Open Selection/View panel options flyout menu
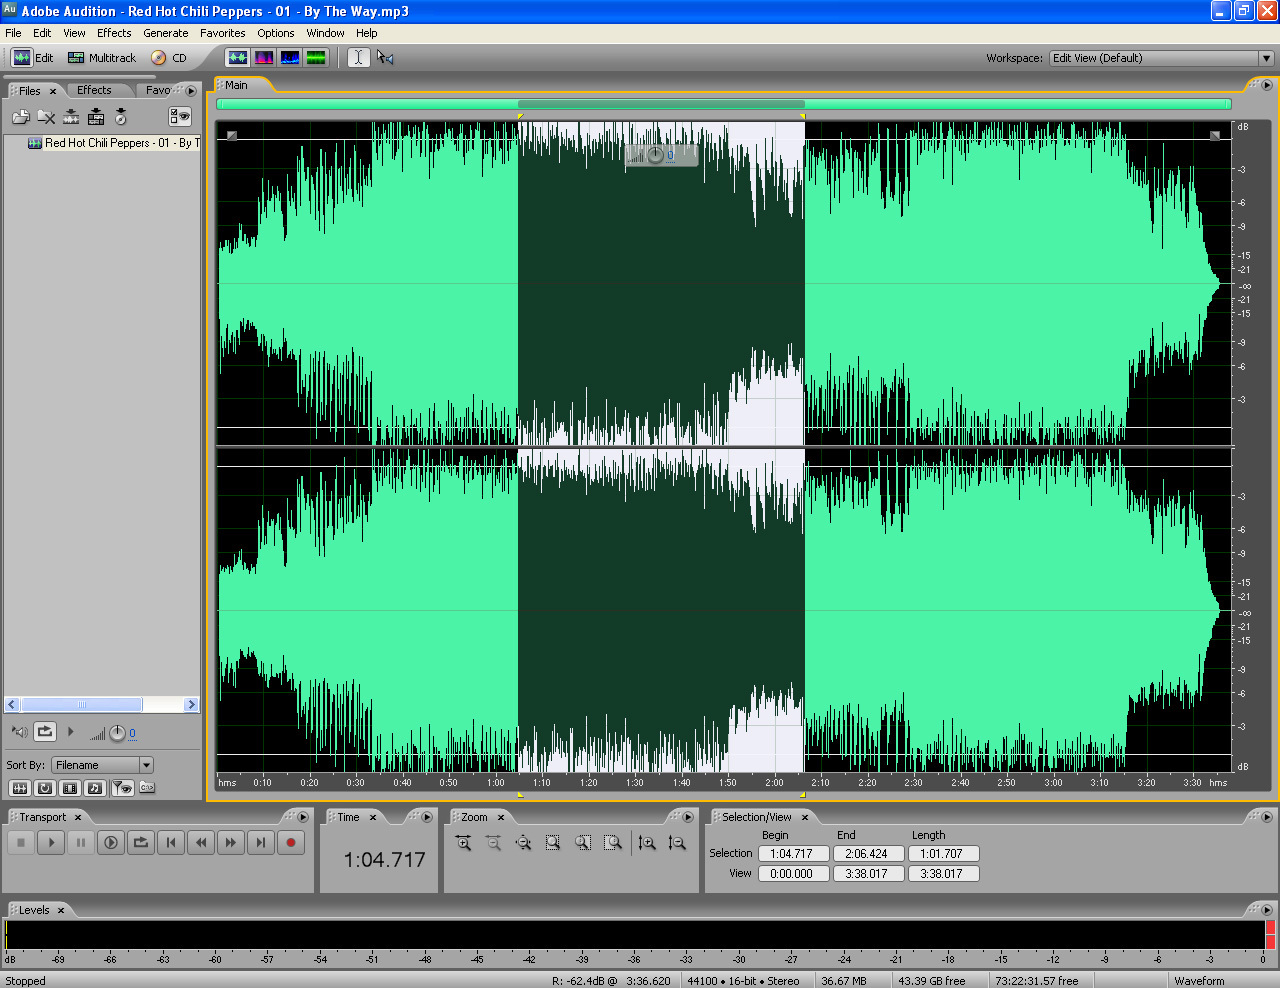 [1265, 817]
